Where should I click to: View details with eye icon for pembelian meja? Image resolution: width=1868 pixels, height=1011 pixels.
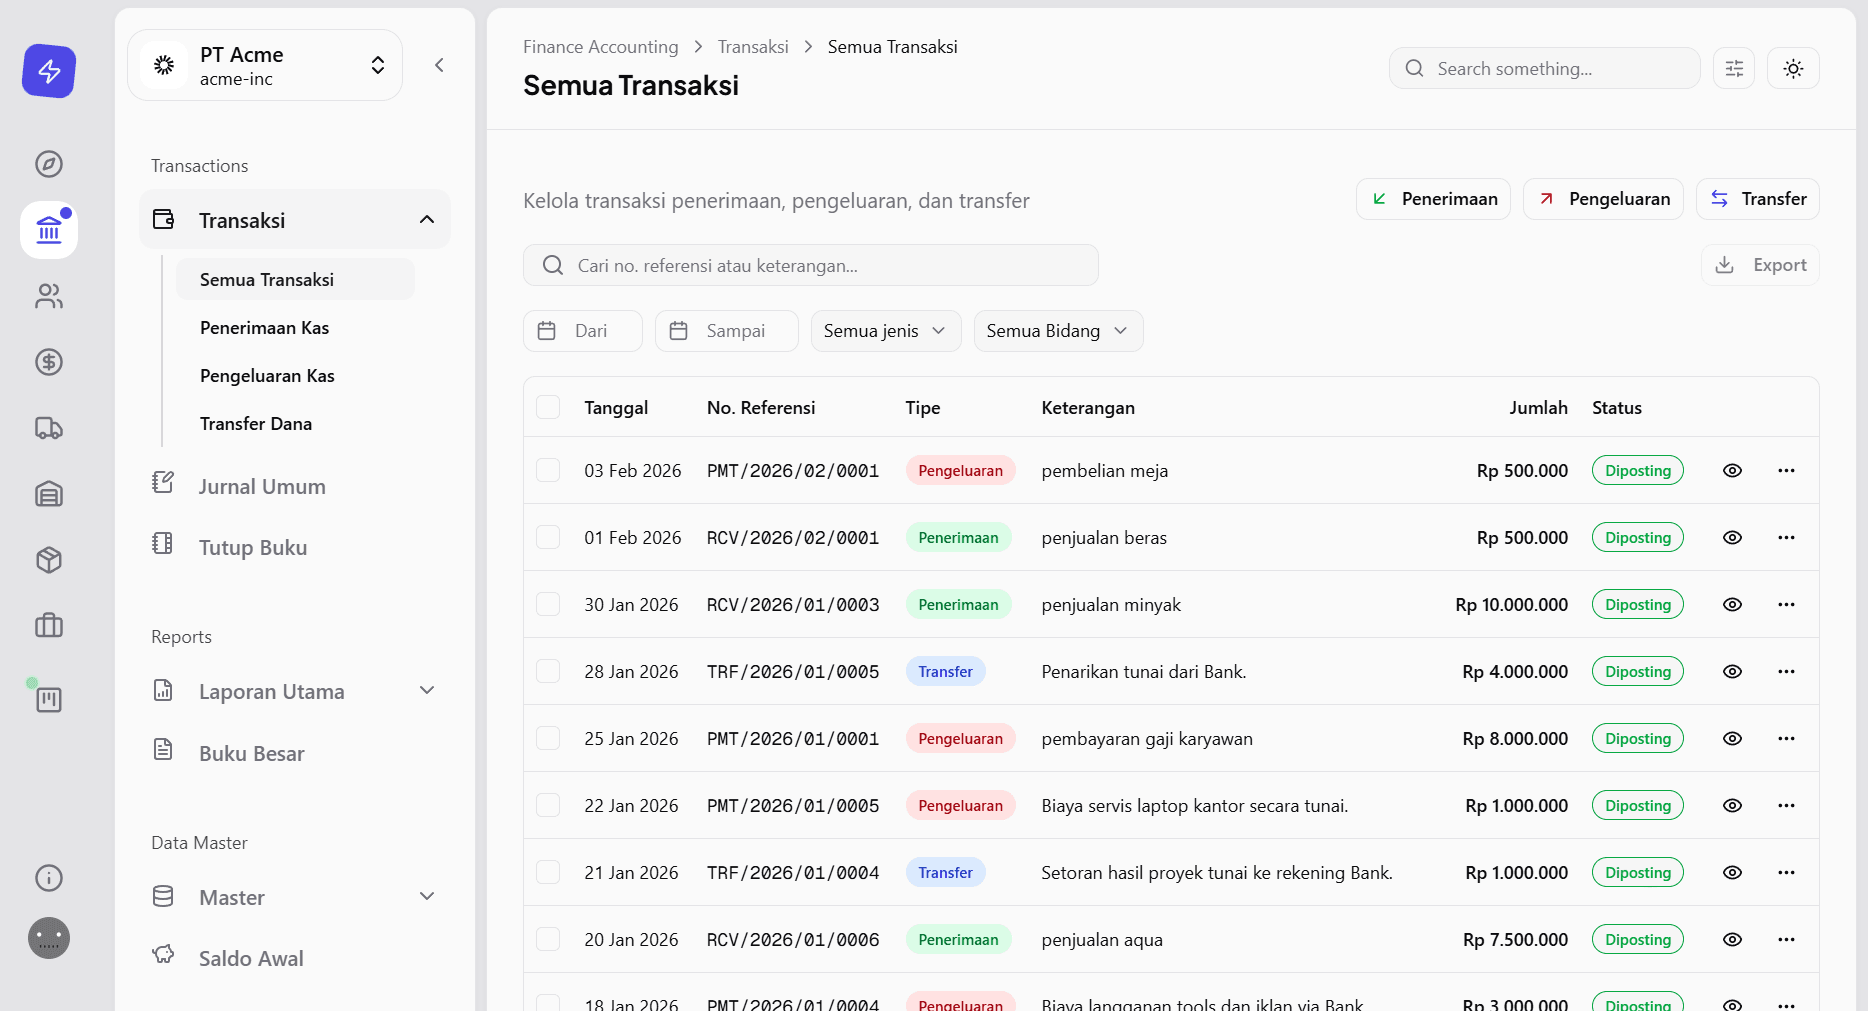1732,471
